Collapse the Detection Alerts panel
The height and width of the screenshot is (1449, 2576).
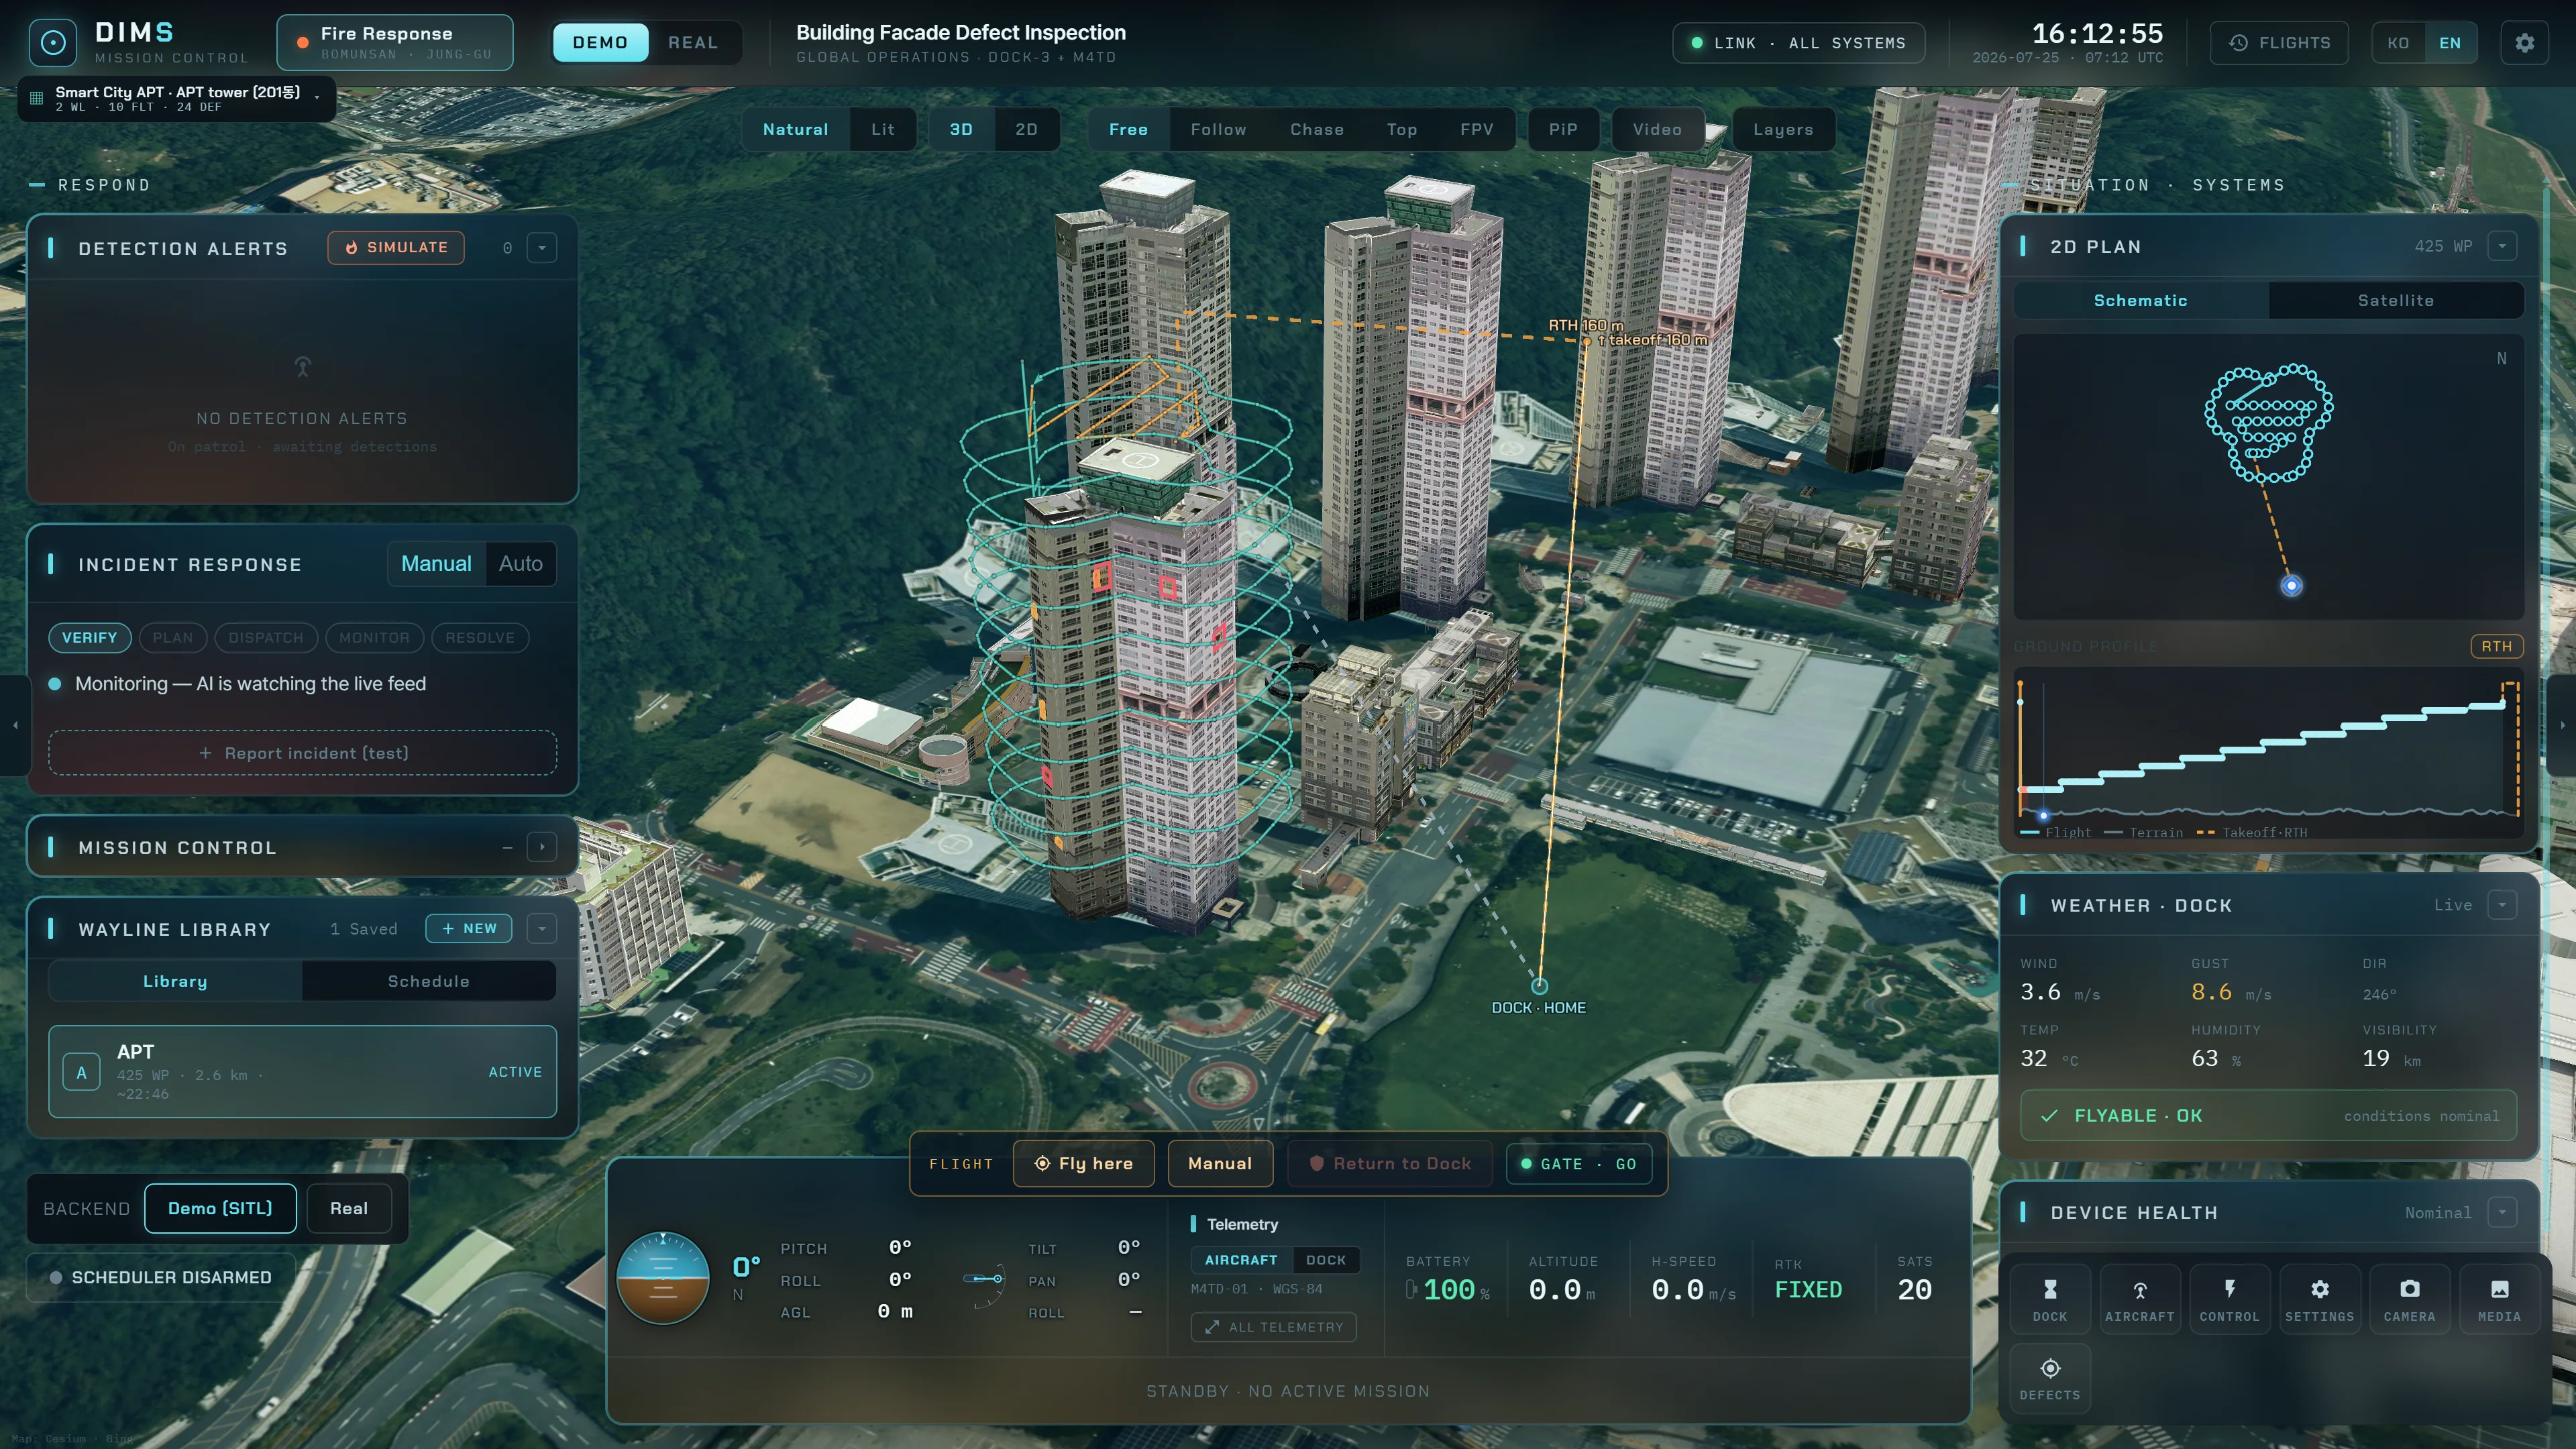pyautogui.click(x=542, y=248)
